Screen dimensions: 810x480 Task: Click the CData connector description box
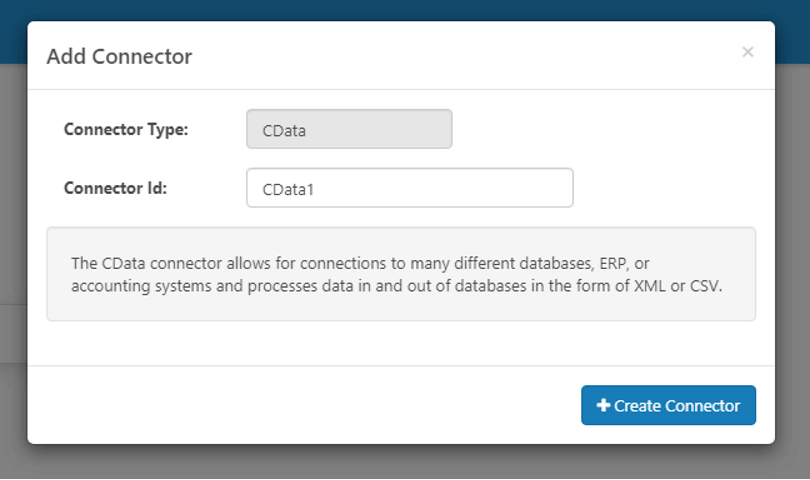point(400,305)
